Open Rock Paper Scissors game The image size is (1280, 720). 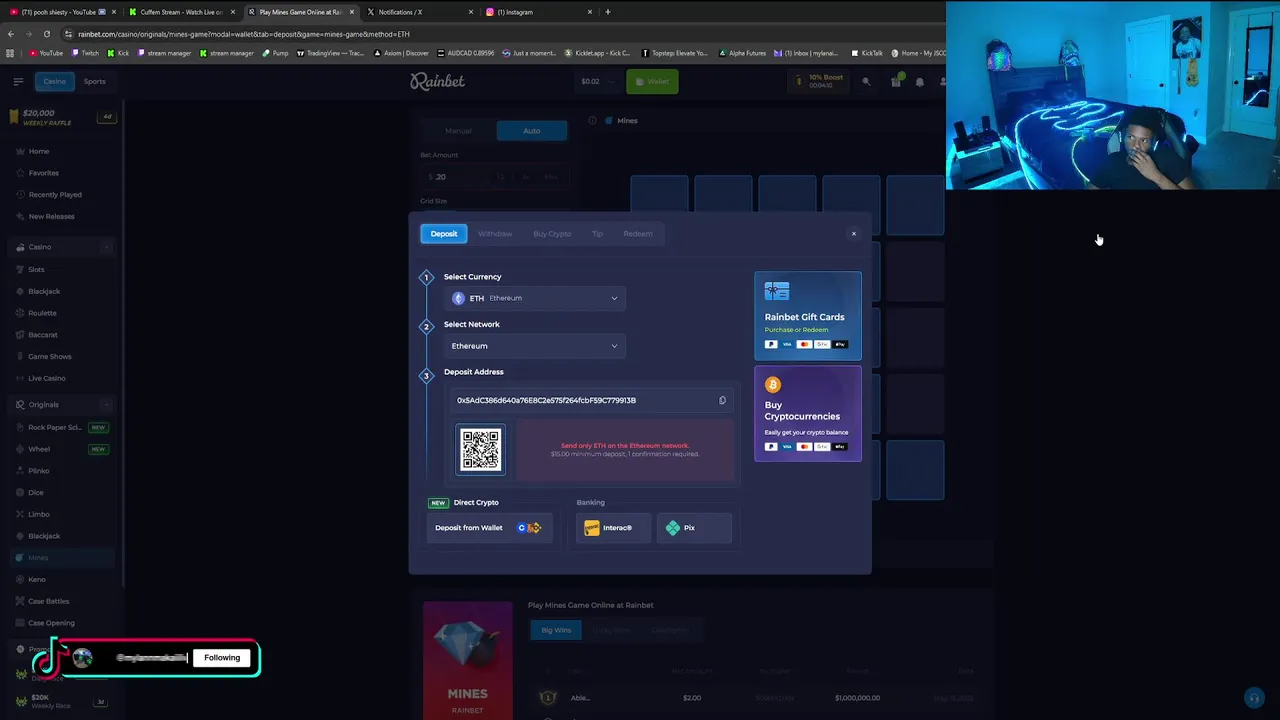[x=62, y=427]
